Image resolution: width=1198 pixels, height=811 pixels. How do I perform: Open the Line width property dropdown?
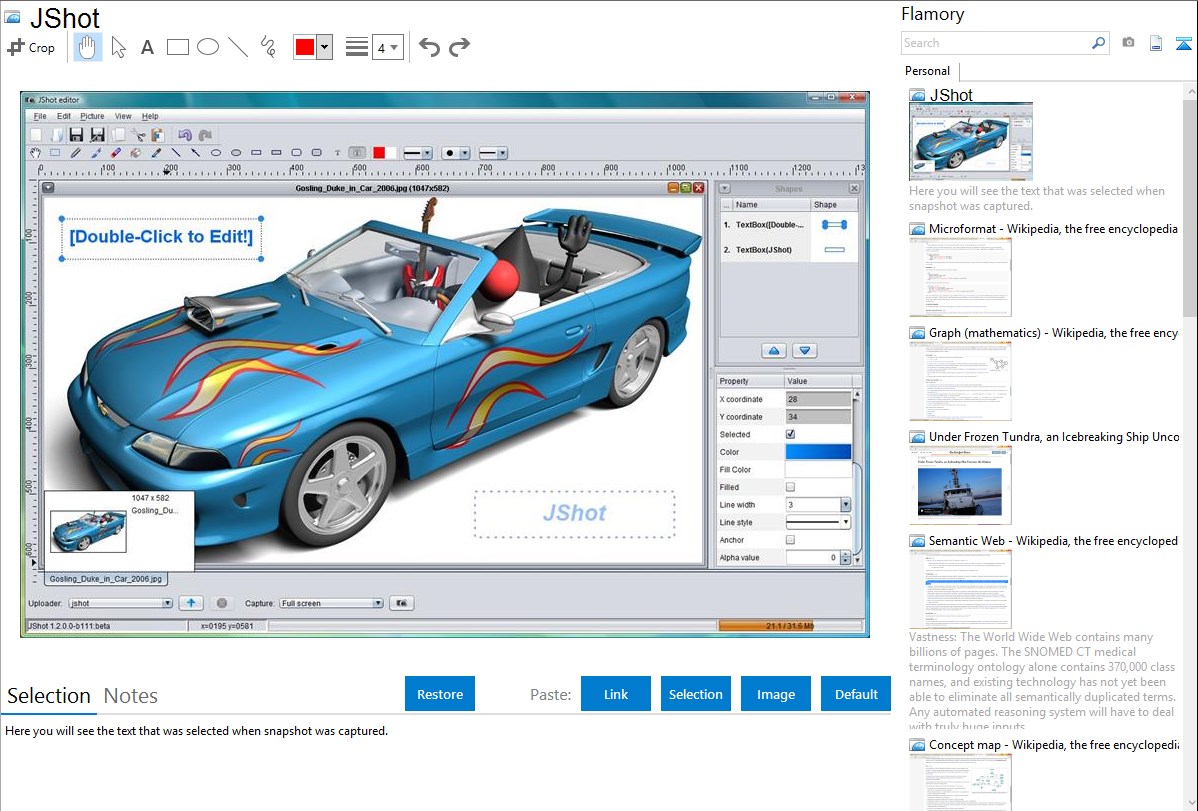pos(845,504)
